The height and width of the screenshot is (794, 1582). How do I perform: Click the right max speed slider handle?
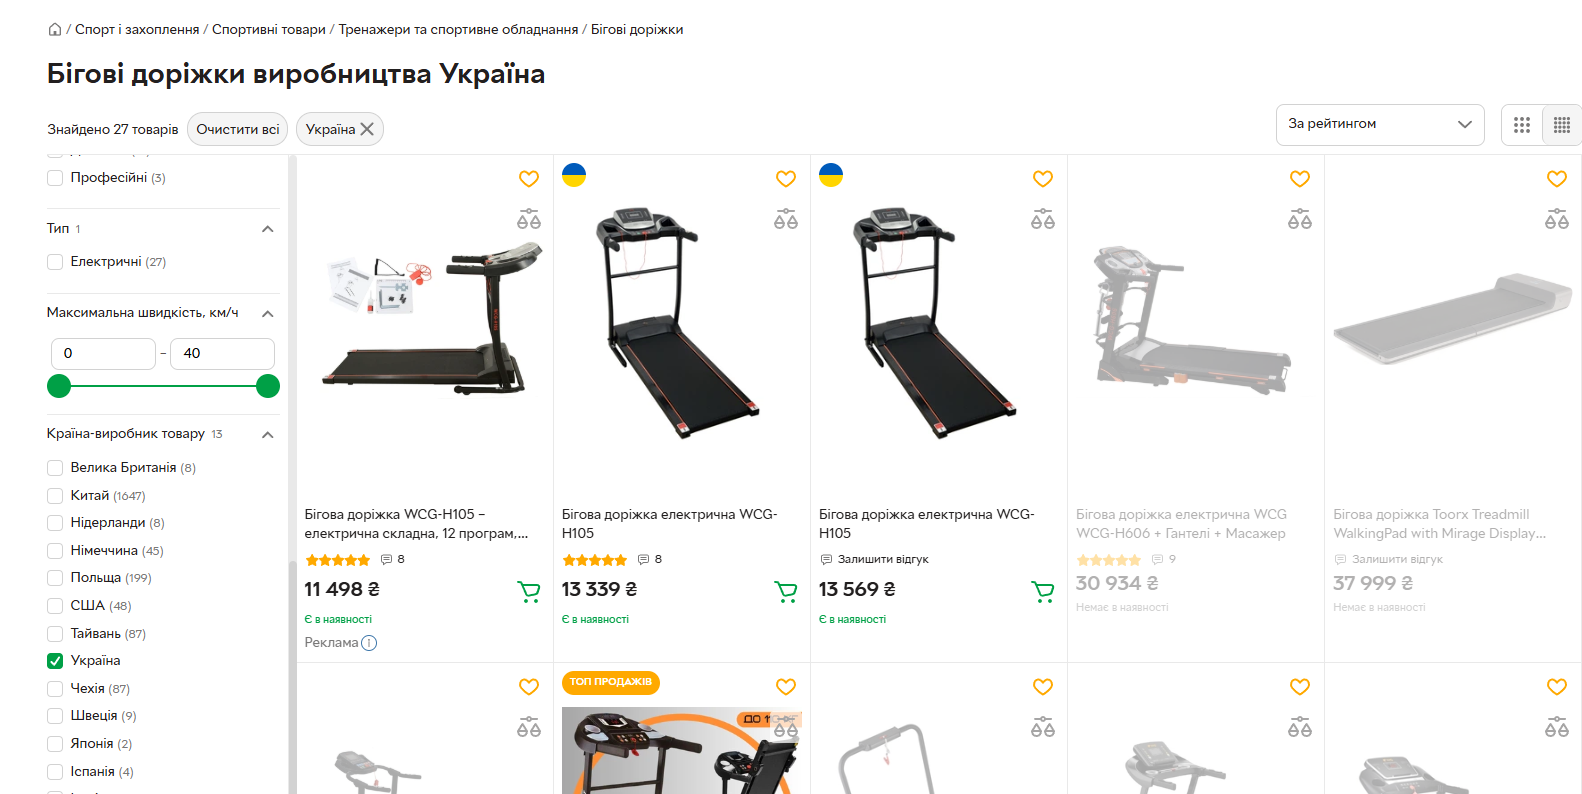tap(268, 386)
